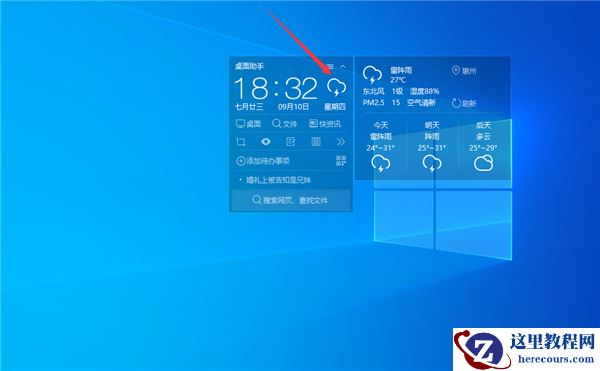Click the PM2.5 reading label
600x371 pixels.
coord(373,103)
